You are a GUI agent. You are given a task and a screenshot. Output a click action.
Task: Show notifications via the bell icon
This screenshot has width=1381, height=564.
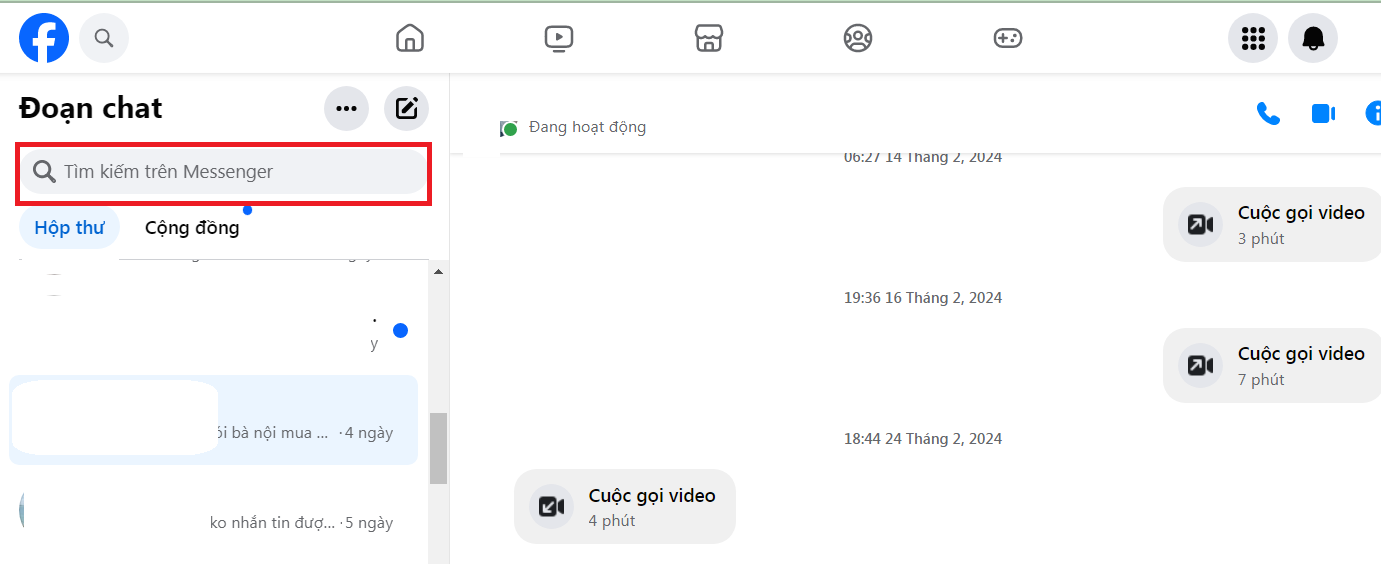pyautogui.click(x=1313, y=38)
